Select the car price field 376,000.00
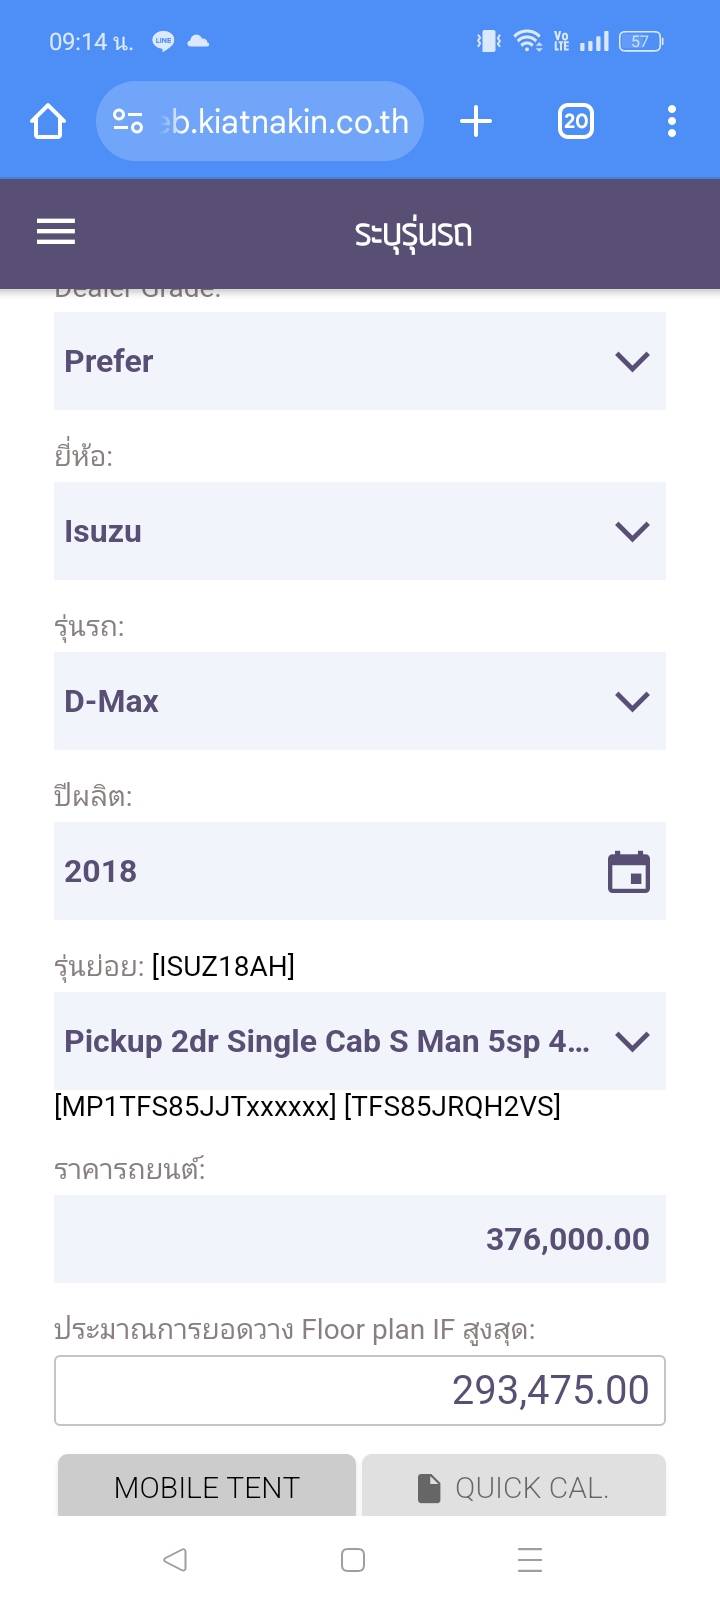The width and height of the screenshot is (720, 1604). point(360,1239)
